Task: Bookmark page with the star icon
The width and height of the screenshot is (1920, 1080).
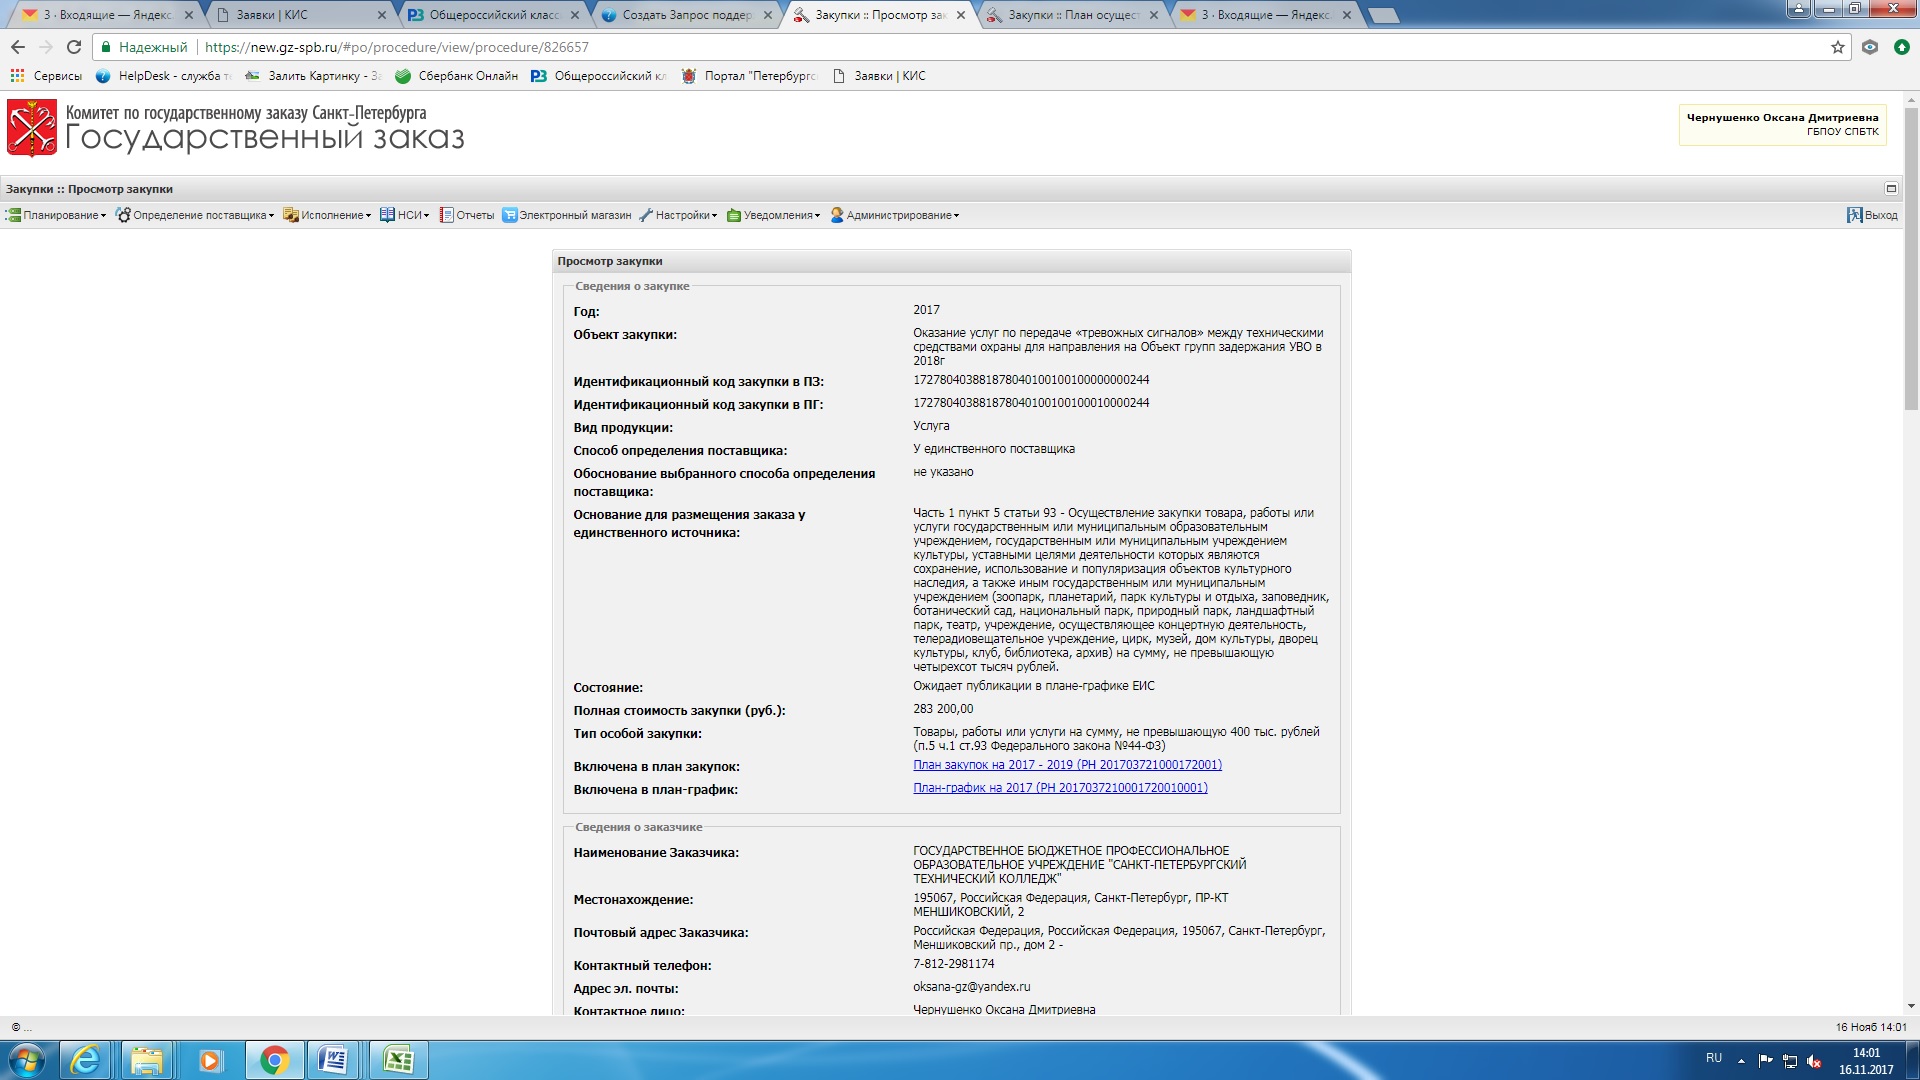Action: (1837, 47)
